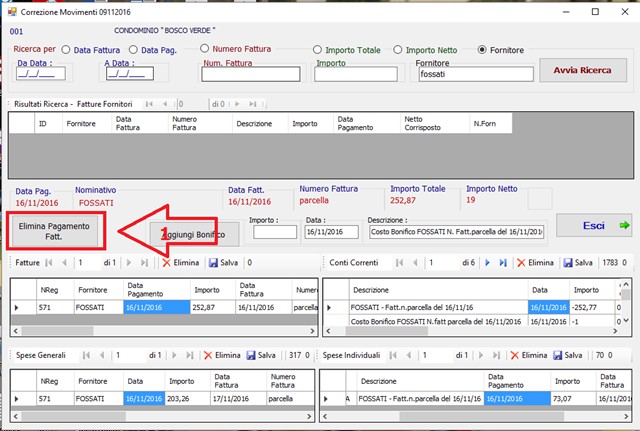Select the Fornitore radio button
Image resolution: width=640 pixels, height=431 pixels.
coord(482,50)
